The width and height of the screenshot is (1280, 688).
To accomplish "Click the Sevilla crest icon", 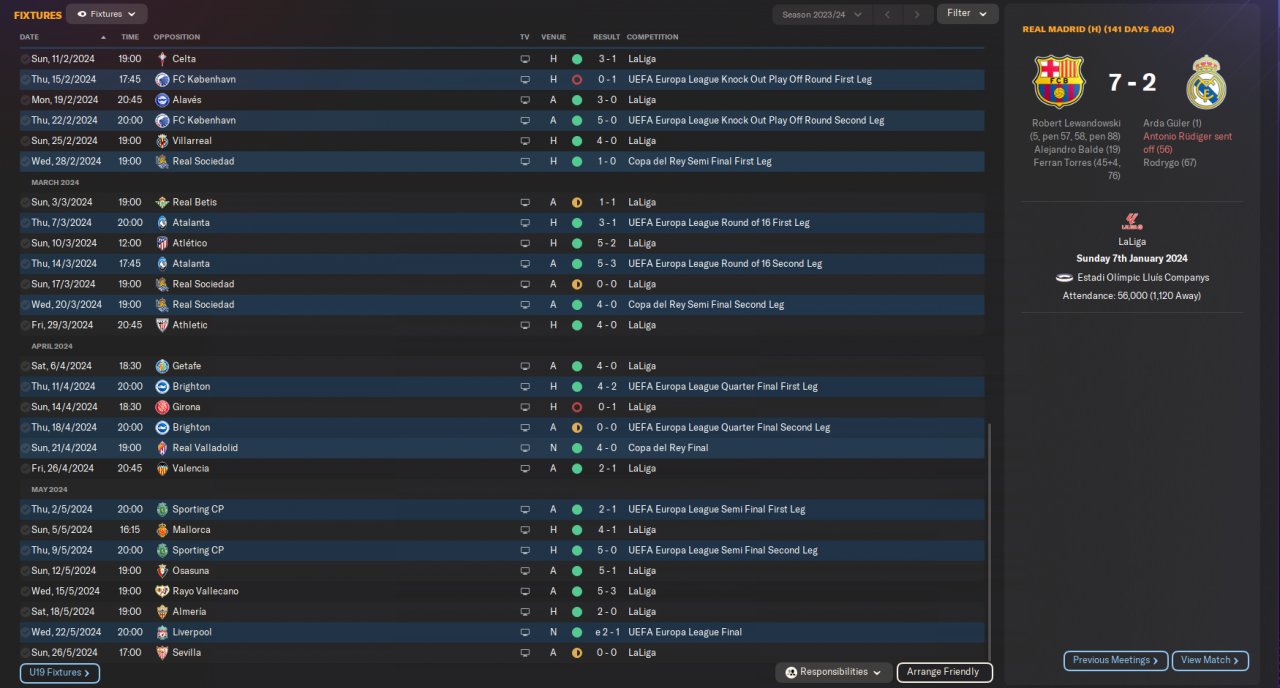I will tap(162, 652).
